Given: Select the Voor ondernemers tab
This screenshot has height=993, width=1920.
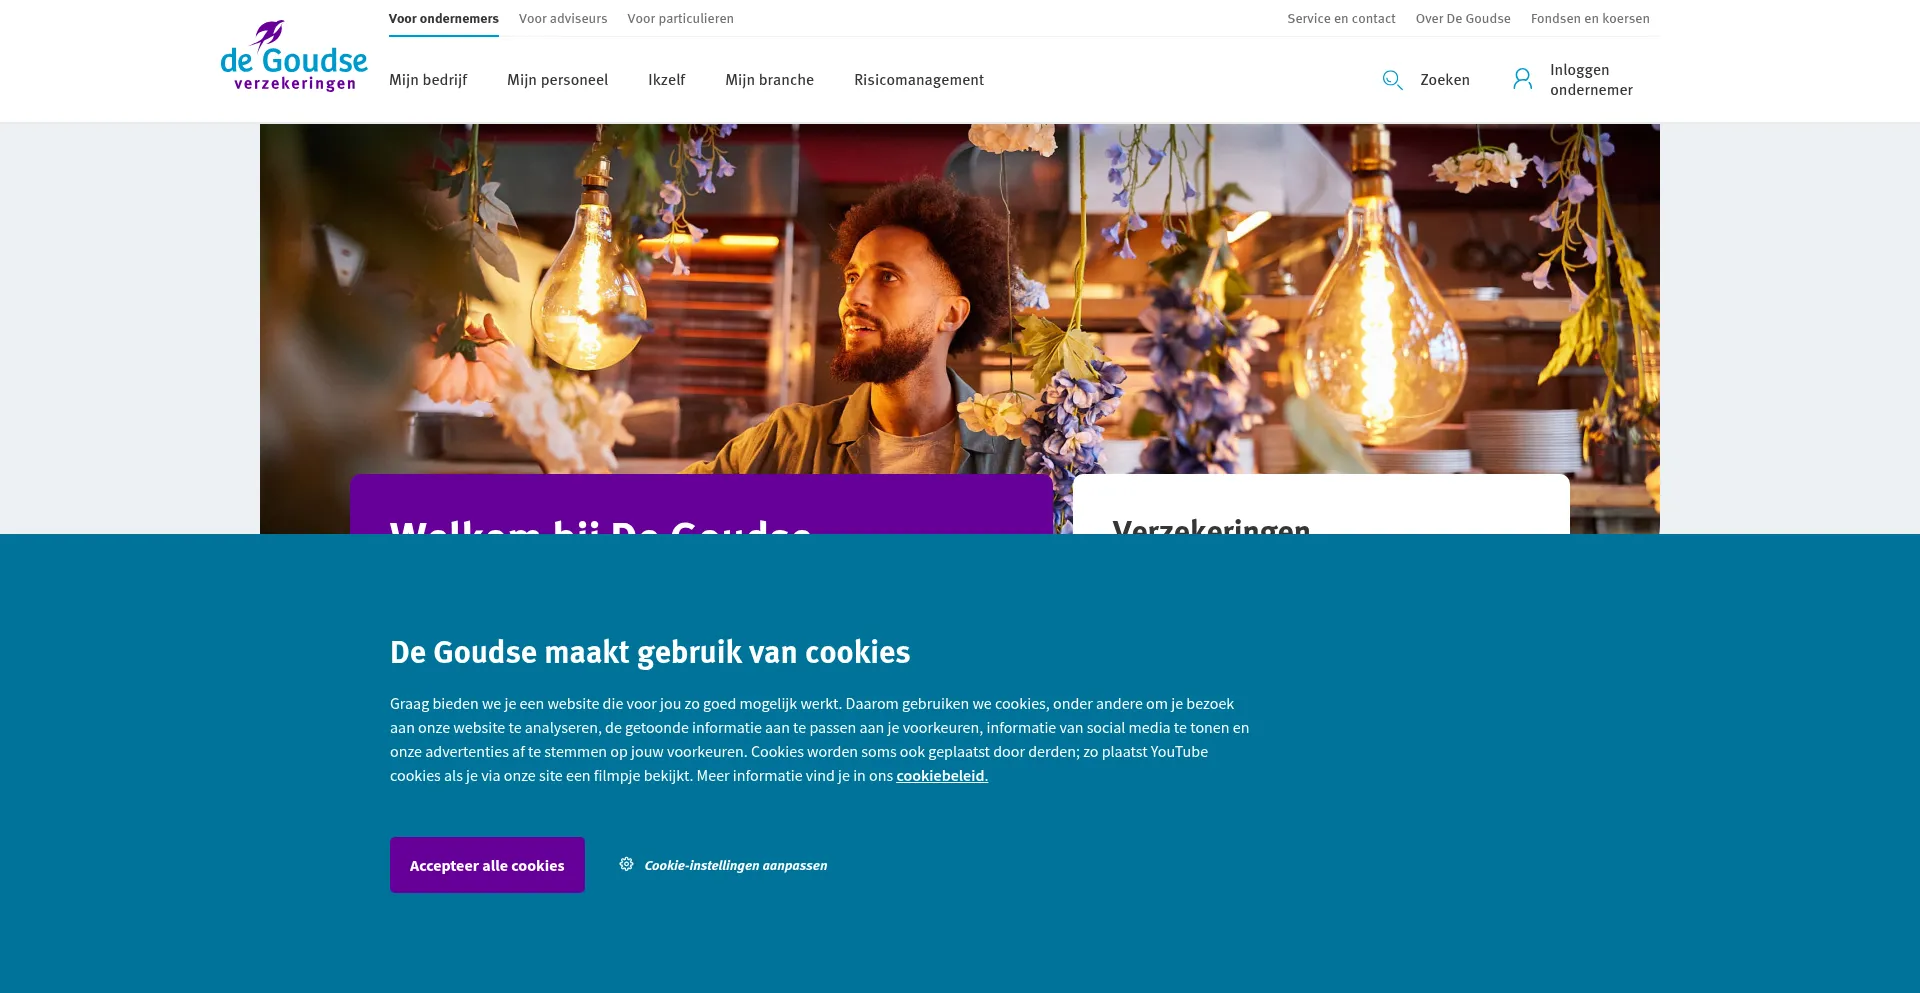Looking at the screenshot, I should [x=444, y=19].
